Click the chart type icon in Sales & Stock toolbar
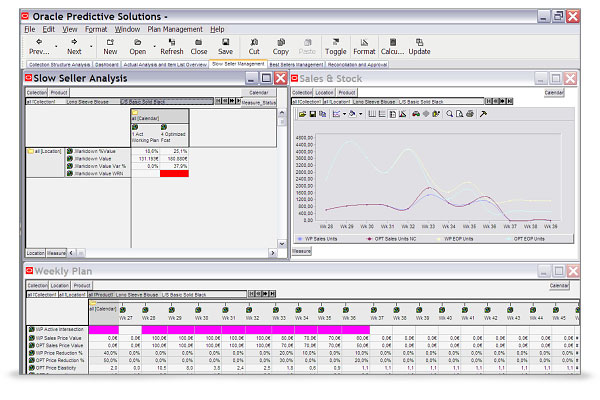The image size is (600, 400). [336, 114]
